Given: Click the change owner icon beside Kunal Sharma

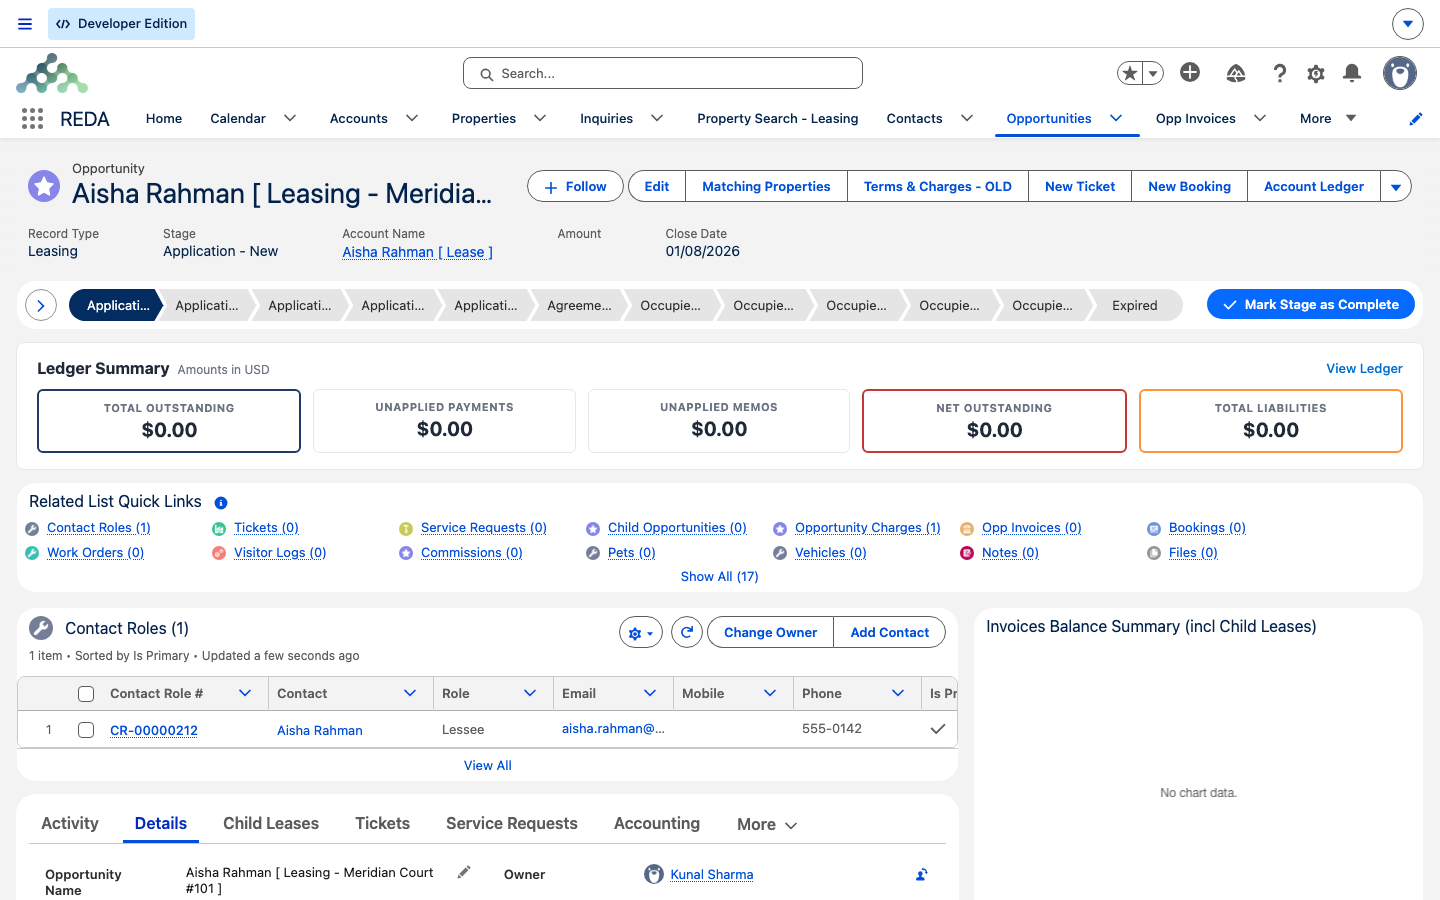Looking at the screenshot, I should (x=921, y=875).
